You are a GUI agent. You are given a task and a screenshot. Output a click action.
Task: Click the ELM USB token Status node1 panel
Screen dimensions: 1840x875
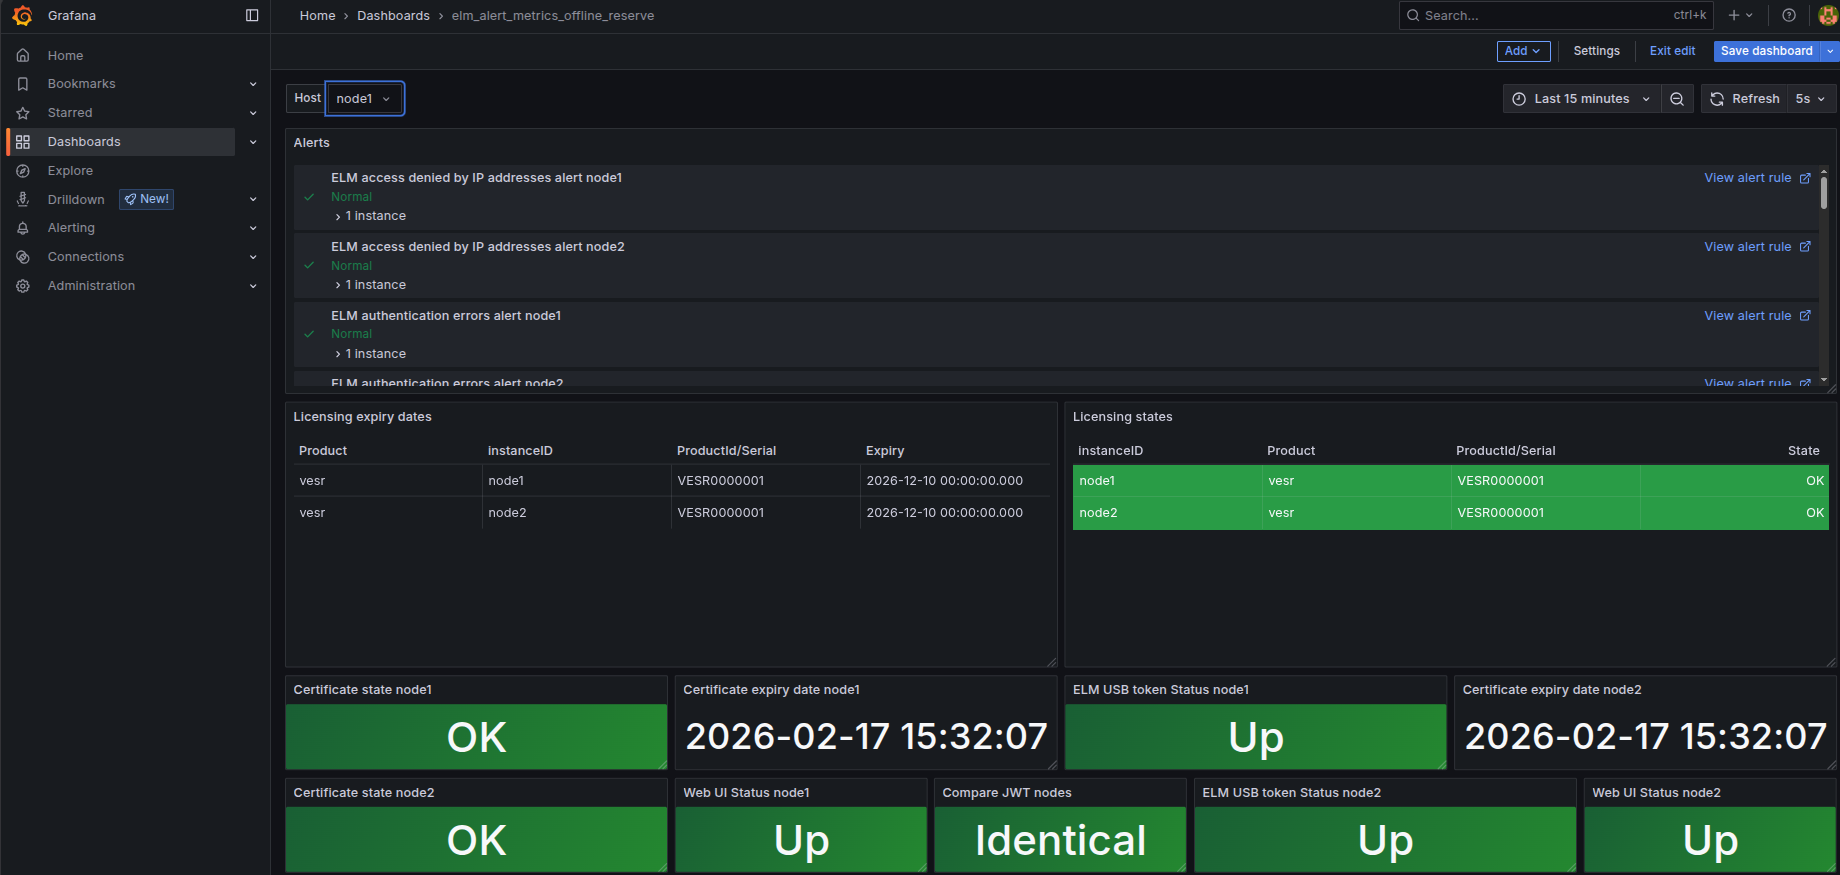pos(1255,737)
